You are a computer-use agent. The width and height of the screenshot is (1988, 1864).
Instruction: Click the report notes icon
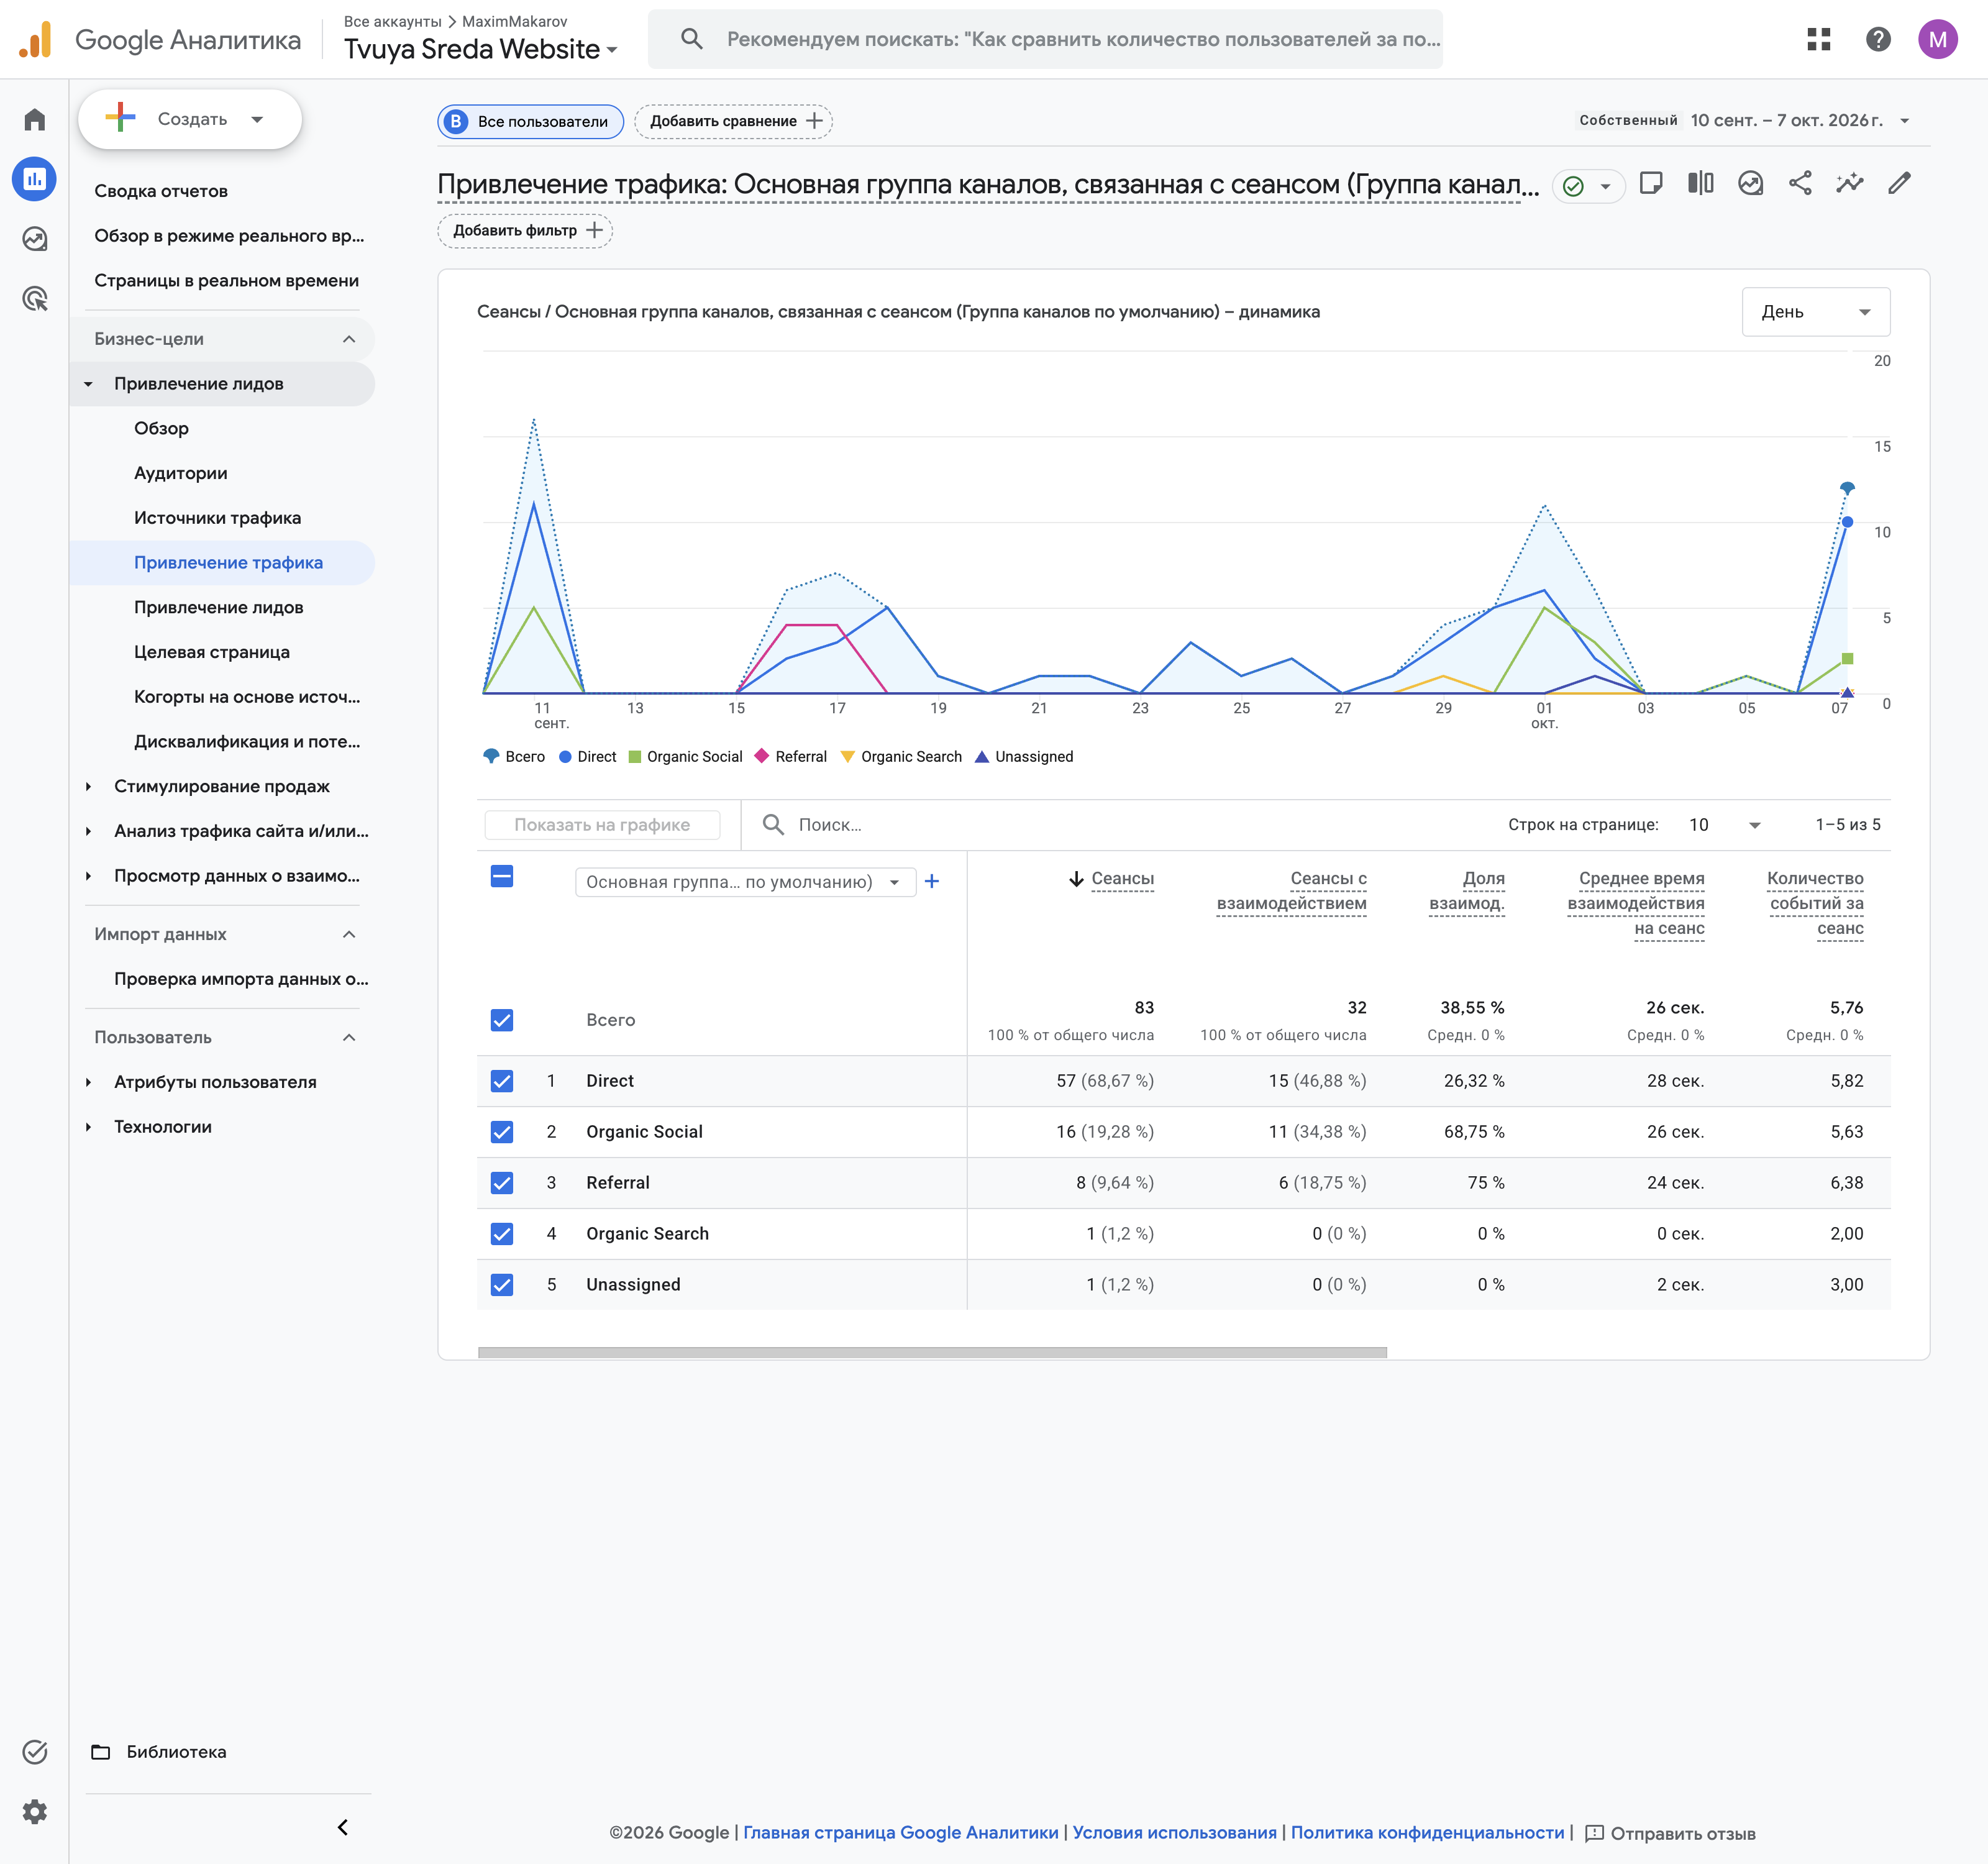point(1651,183)
